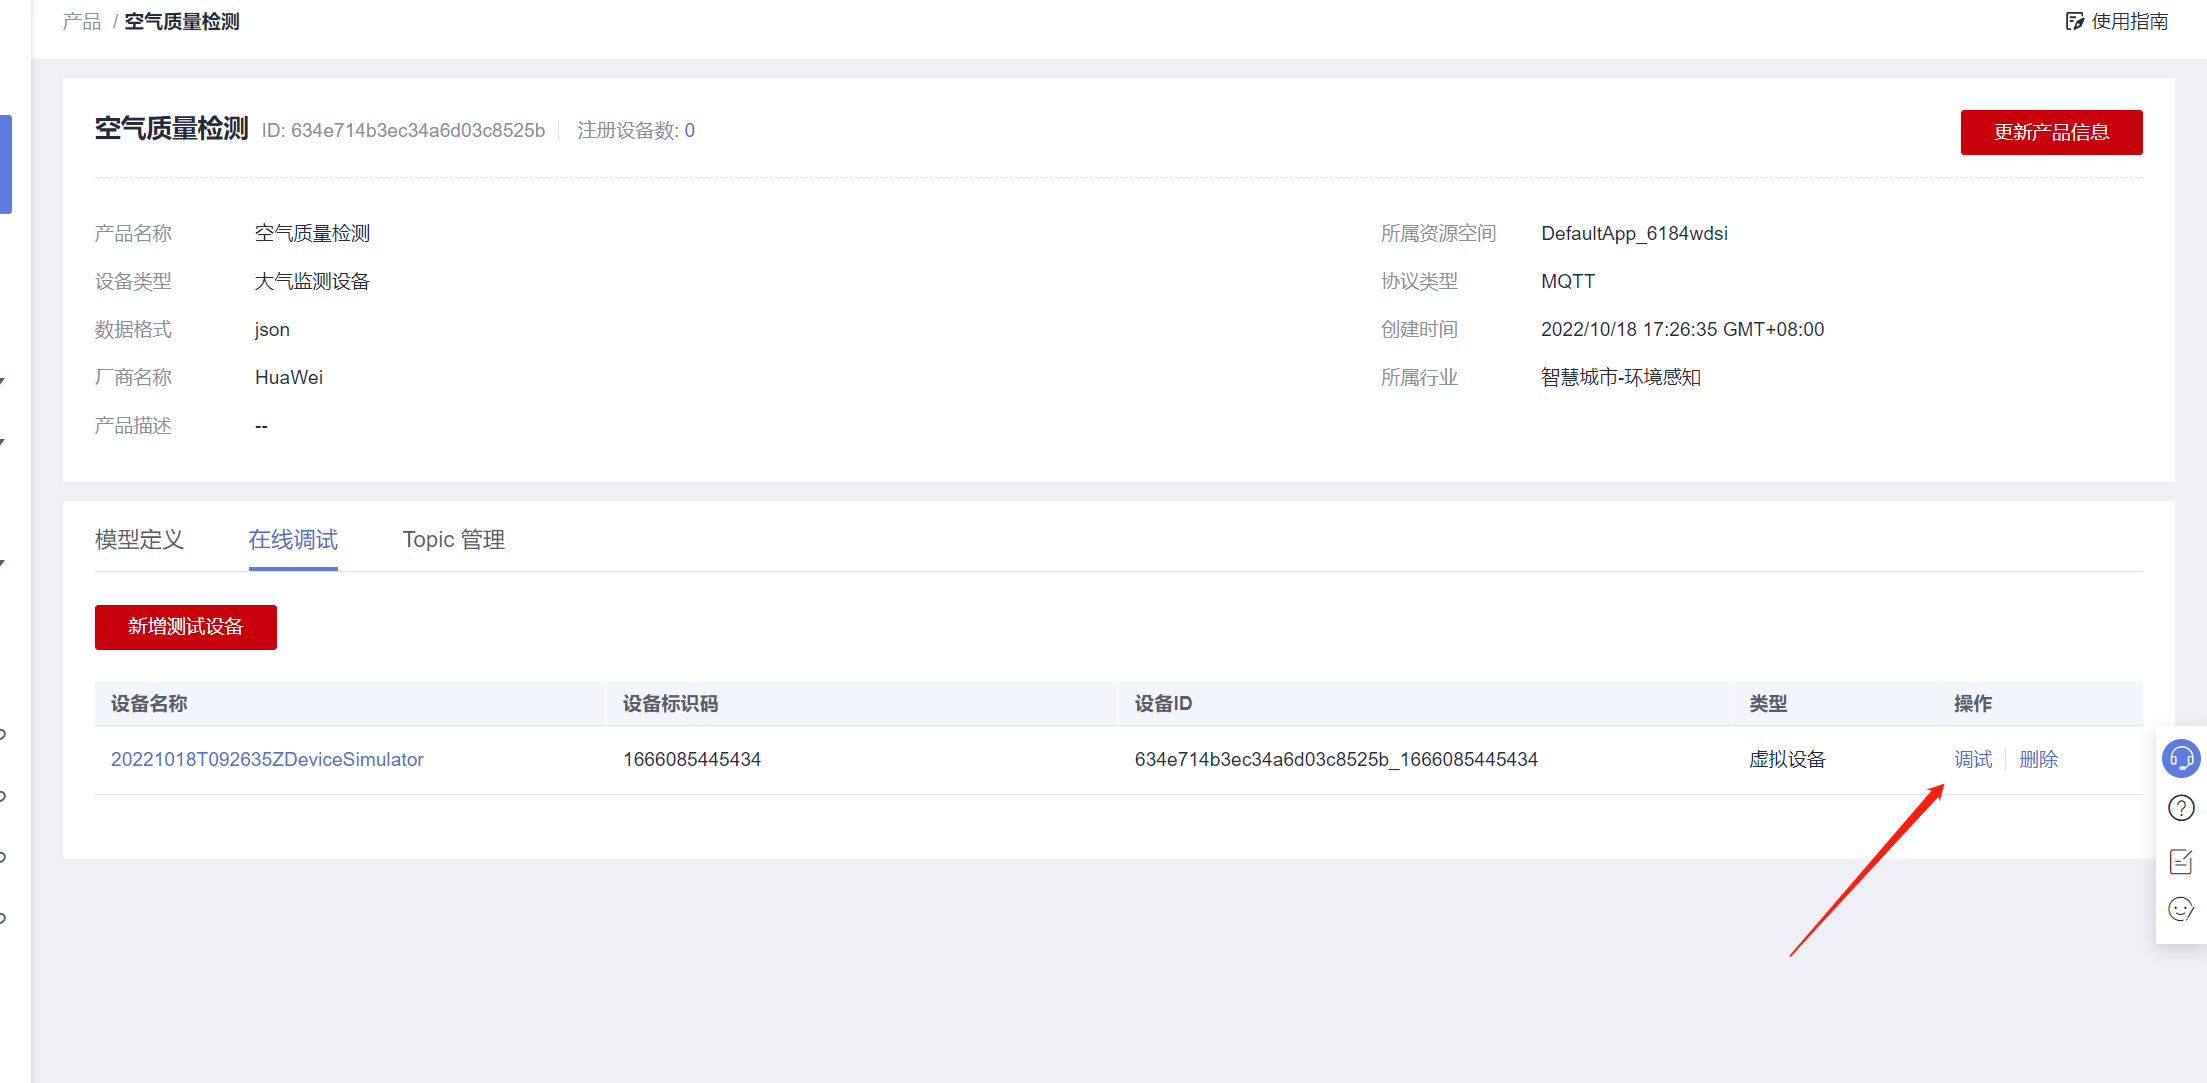Screen dimensions: 2207x1083
Task: Click 调试 link for the virtual device
Action: point(1973,760)
